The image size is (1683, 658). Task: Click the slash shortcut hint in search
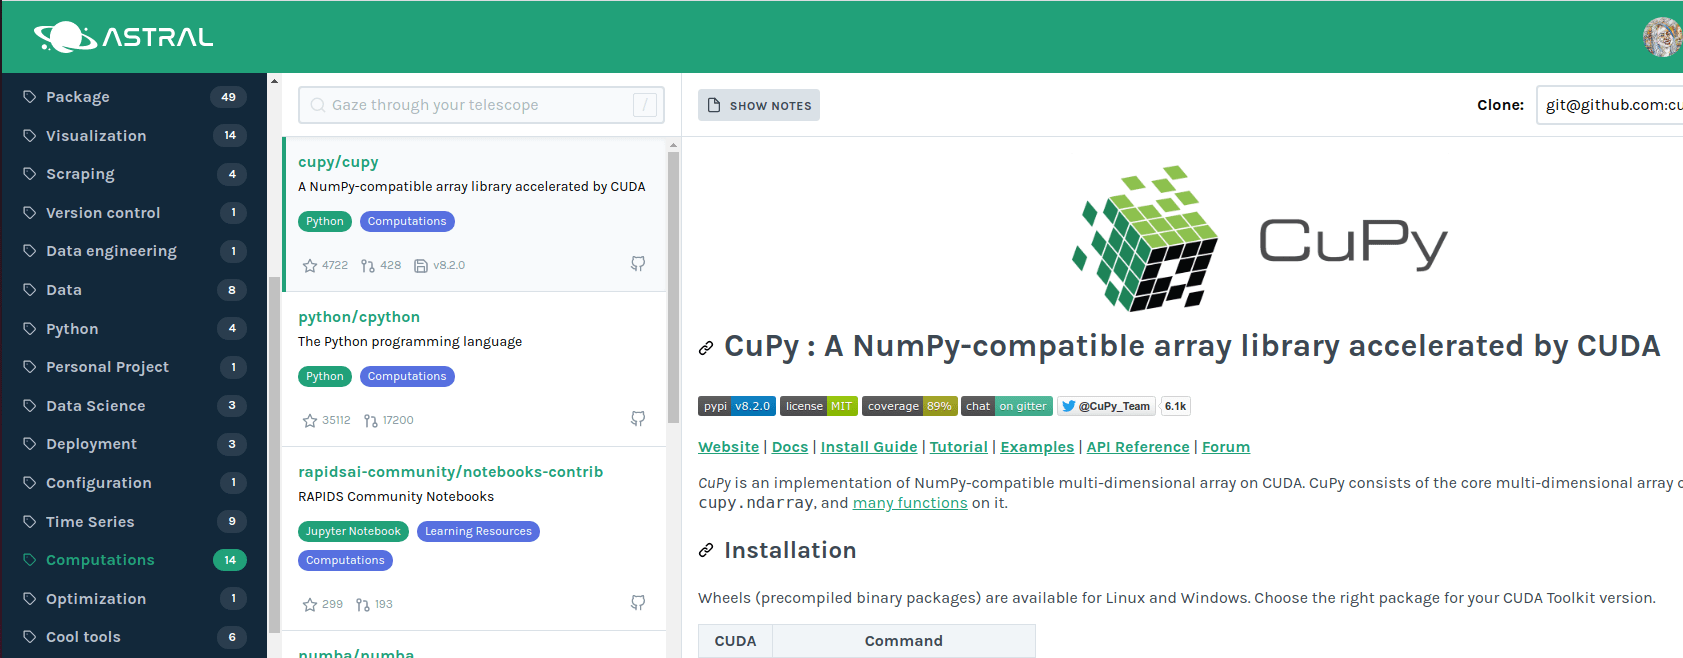(x=645, y=105)
